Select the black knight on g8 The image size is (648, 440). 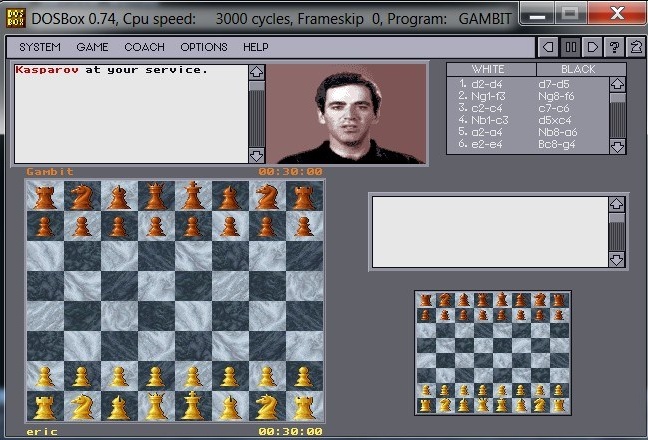[x=267, y=196]
